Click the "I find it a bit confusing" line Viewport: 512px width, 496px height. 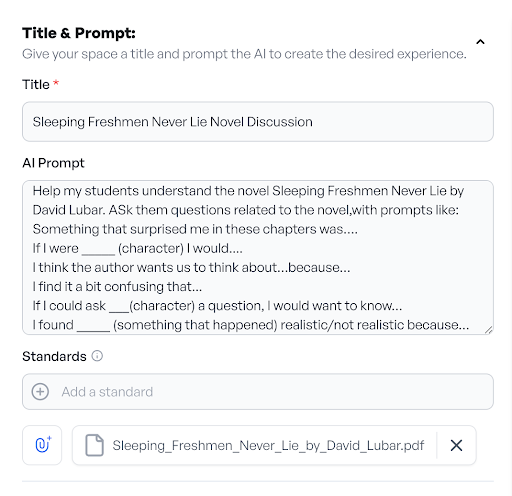pos(117,287)
